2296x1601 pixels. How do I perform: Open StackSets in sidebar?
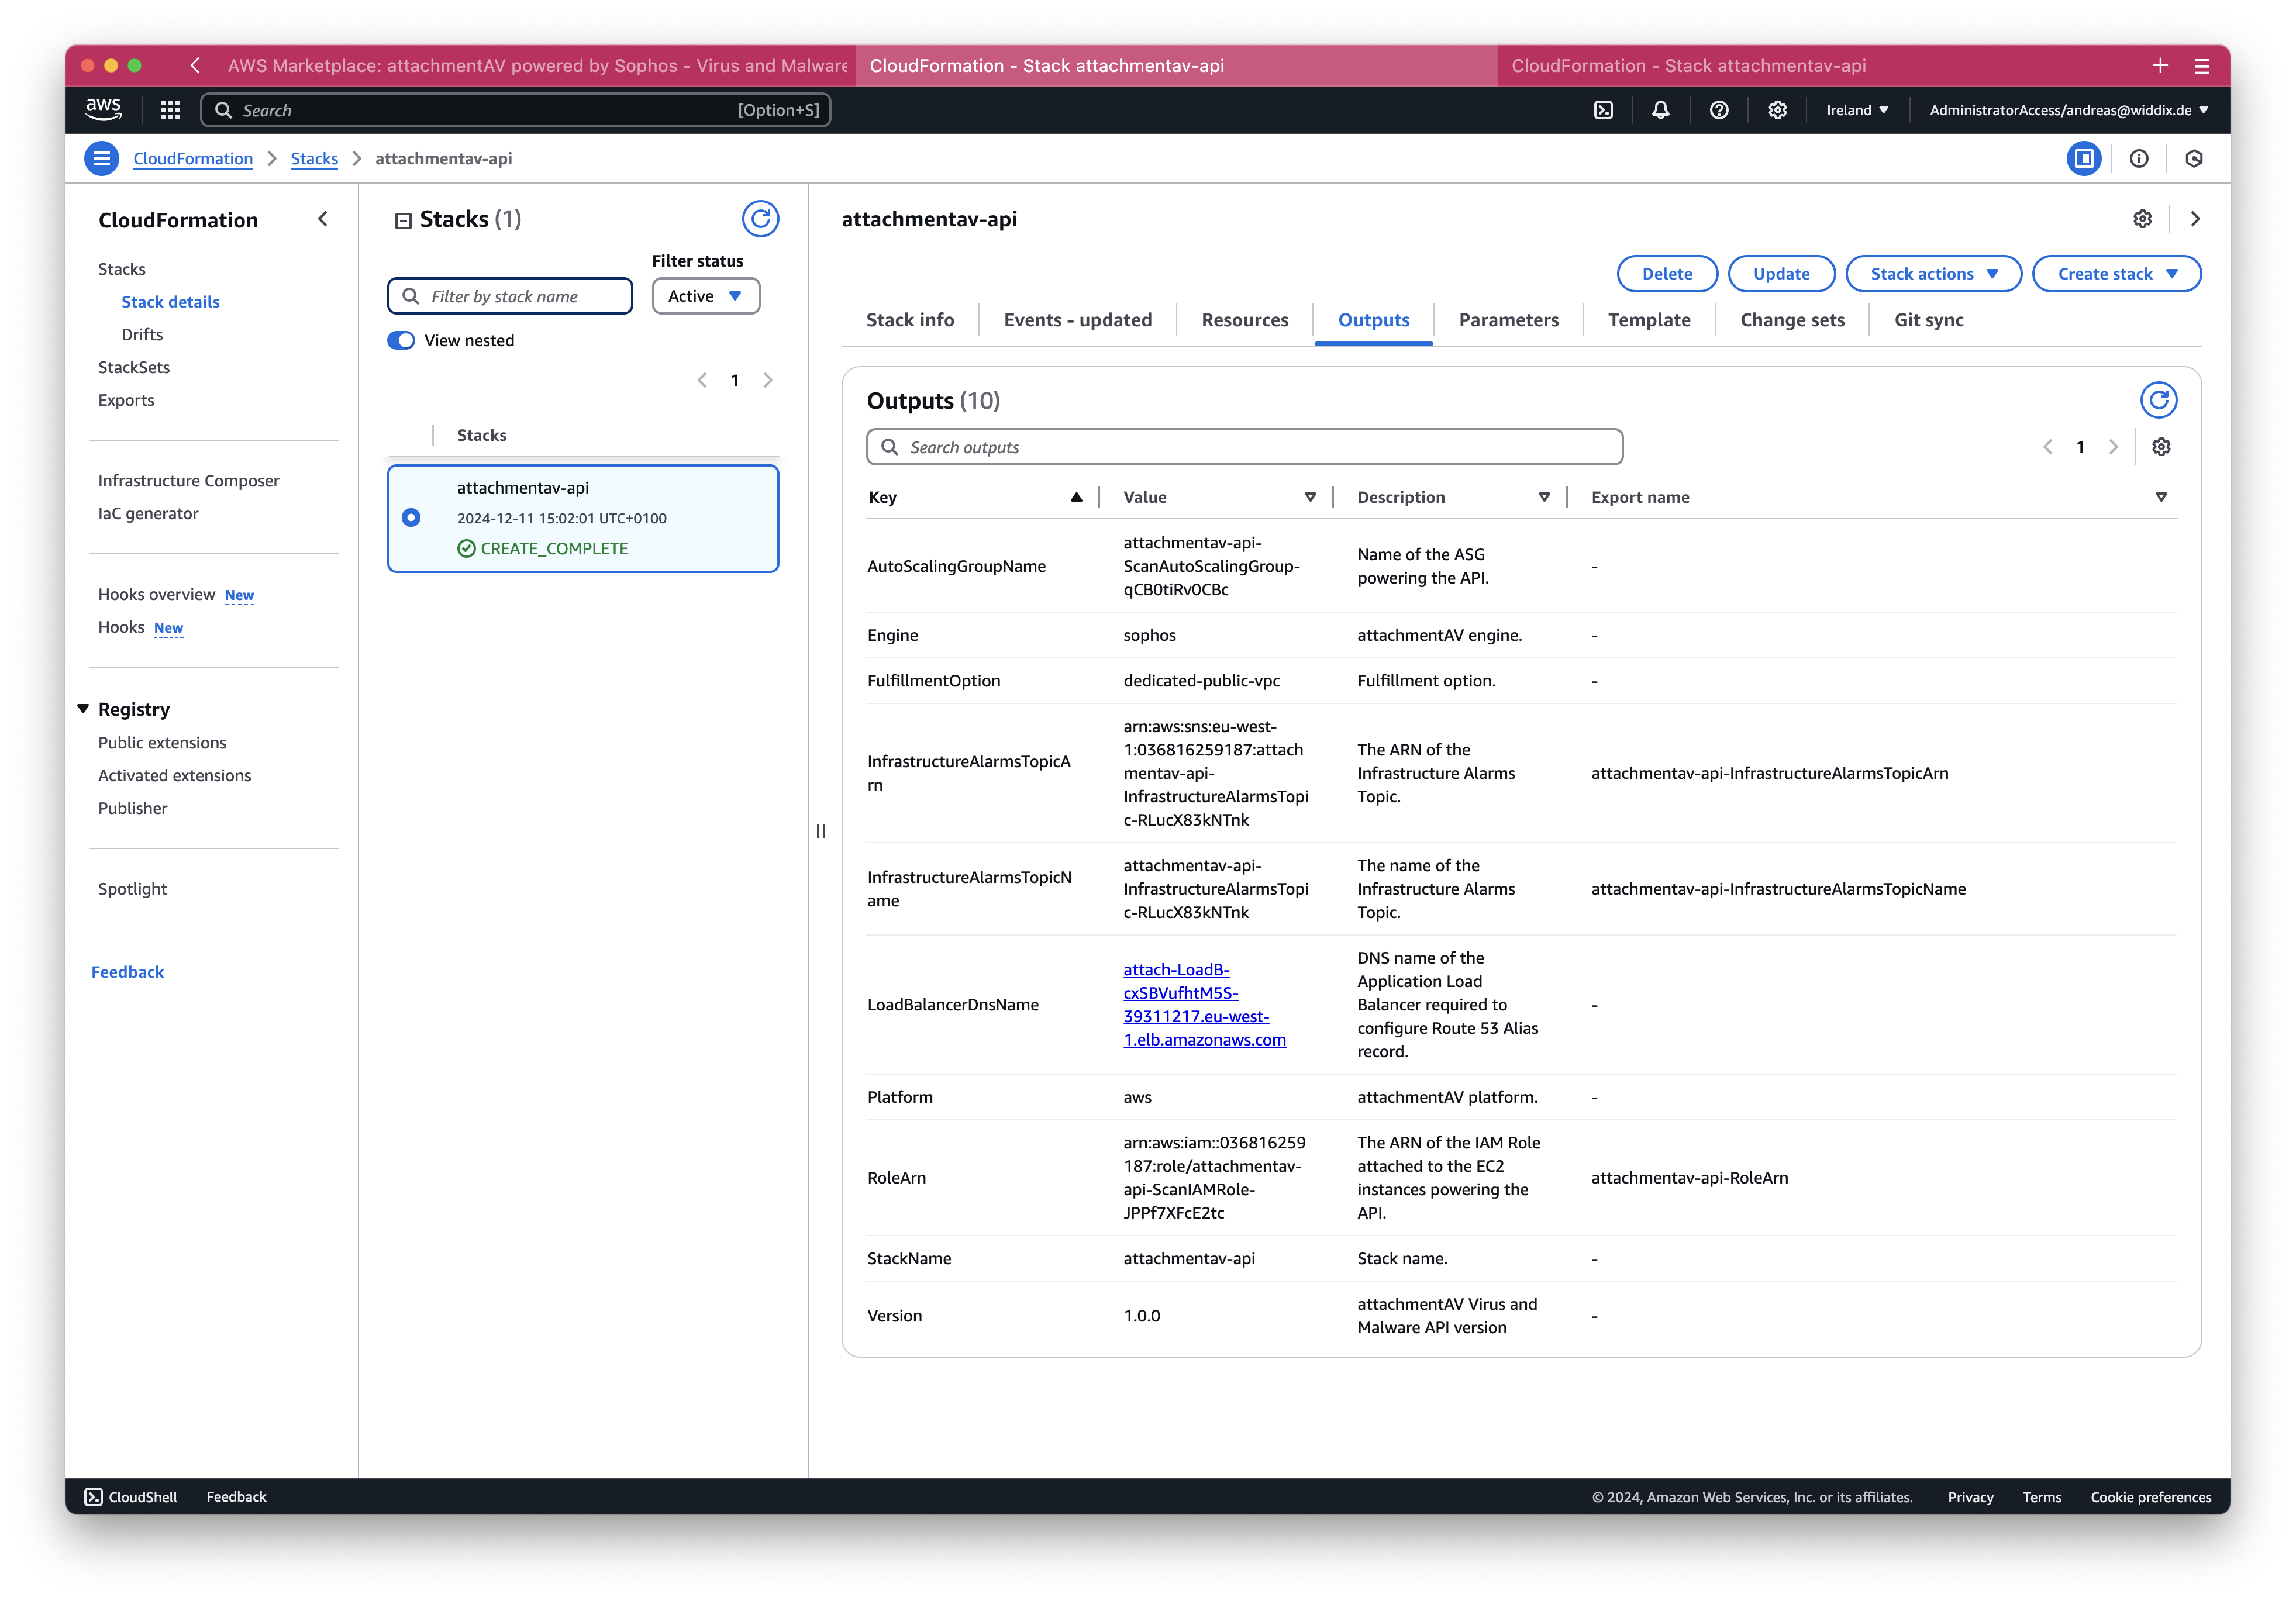[134, 367]
